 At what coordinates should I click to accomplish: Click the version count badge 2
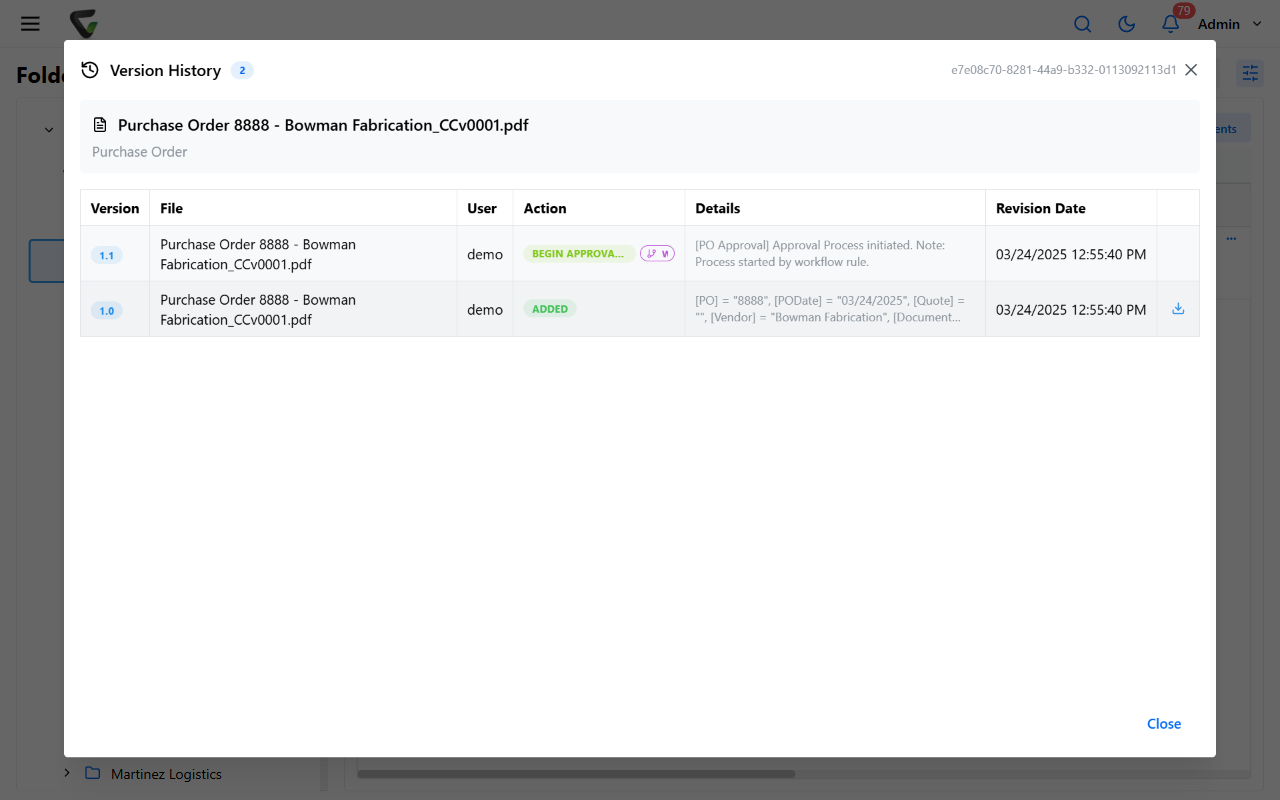[x=242, y=70]
